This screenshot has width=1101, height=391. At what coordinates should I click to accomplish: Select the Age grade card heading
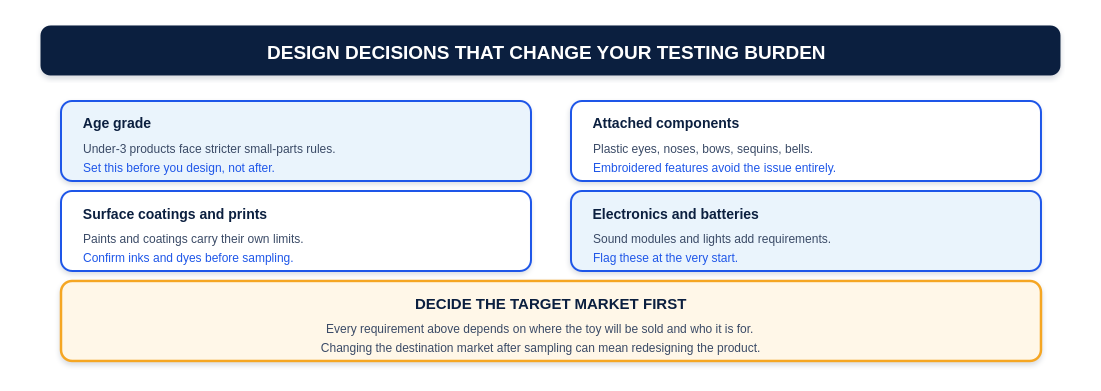117,124
